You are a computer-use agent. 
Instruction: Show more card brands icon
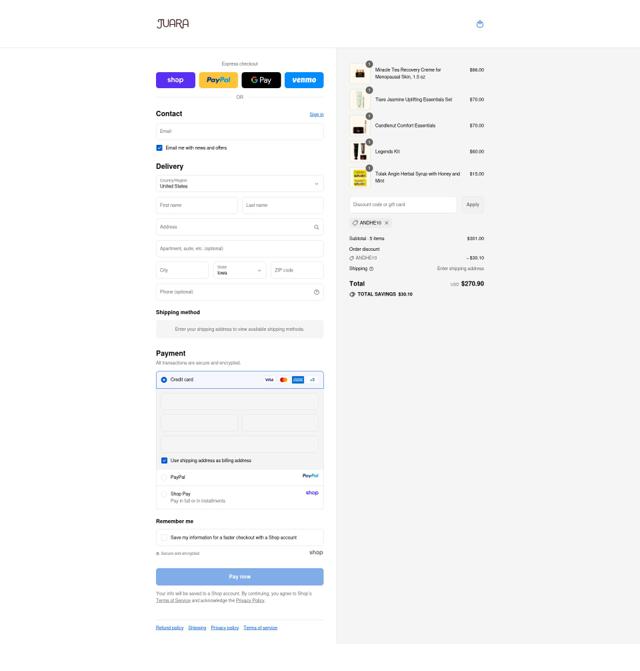(312, 380)
